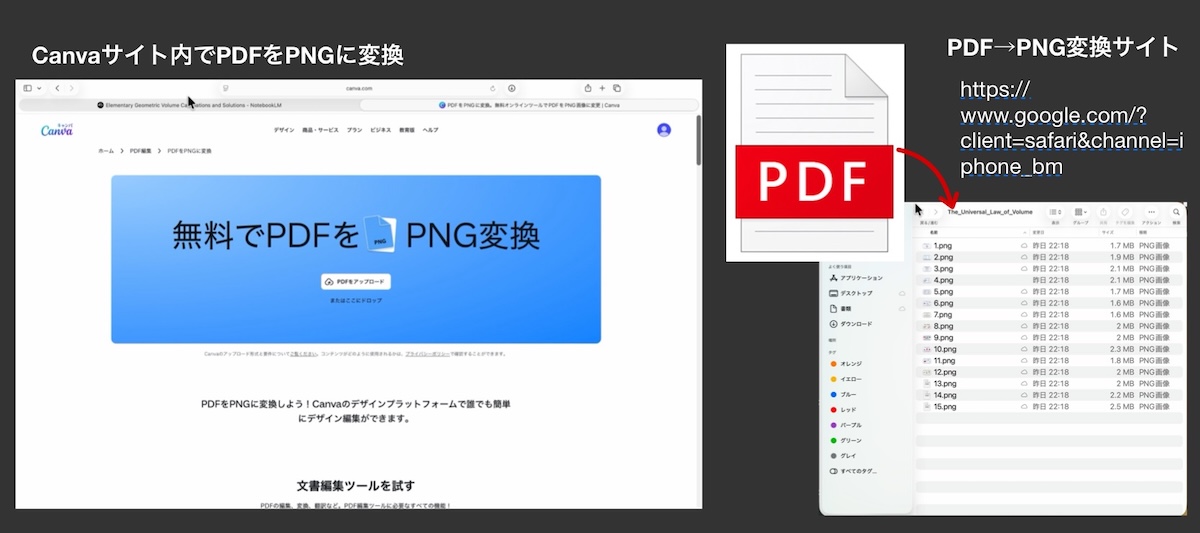Image resolution: width=1200 pixels, height=533 pixels.
Task: Click the PDFをアップロード button
Action: [356, 282]
